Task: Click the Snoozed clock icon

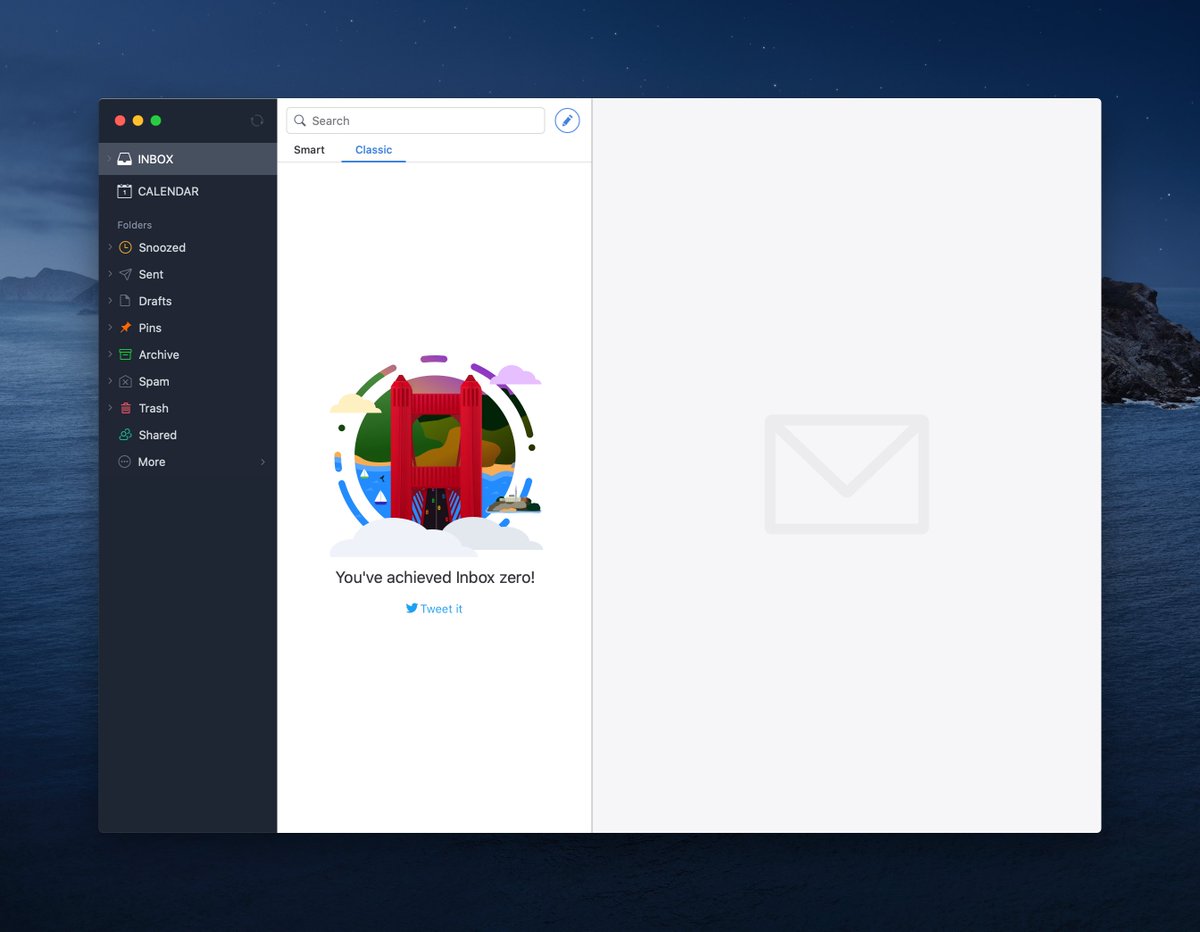Action: pyautogui.click(x=125, y=247)
